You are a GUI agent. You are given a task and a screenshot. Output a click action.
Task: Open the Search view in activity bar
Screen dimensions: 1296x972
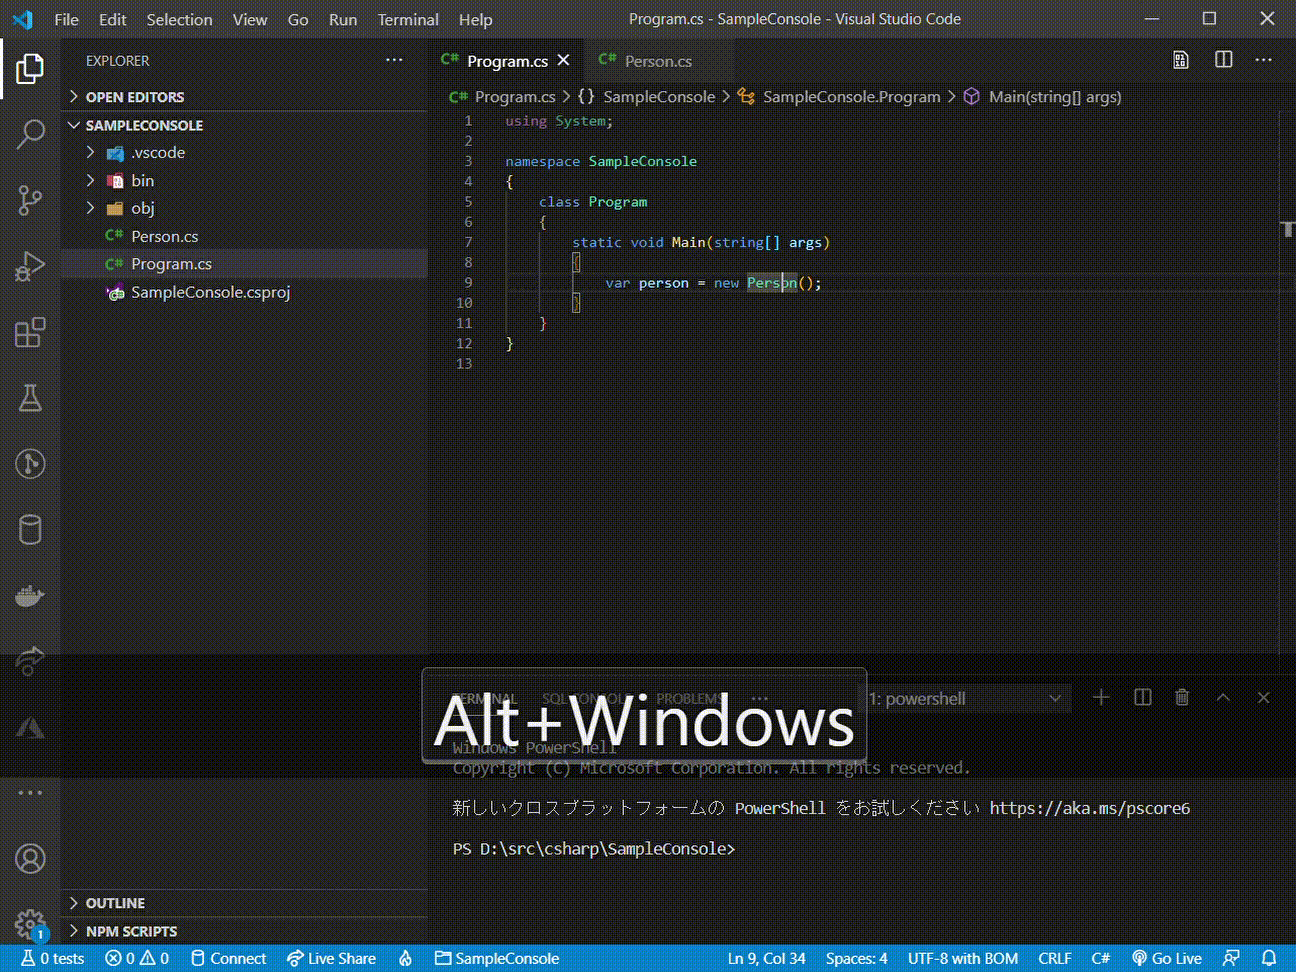pyautogui.click(x=30, y=134)
